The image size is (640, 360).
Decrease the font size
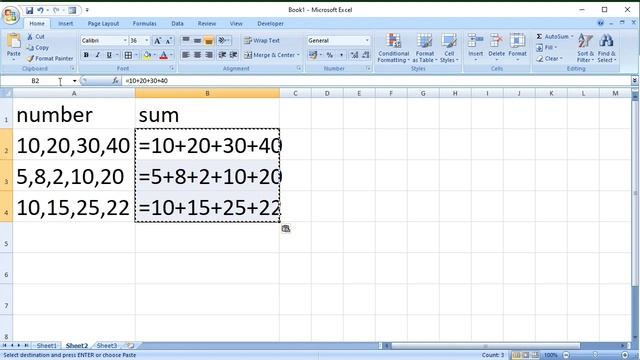pos(168,40)
